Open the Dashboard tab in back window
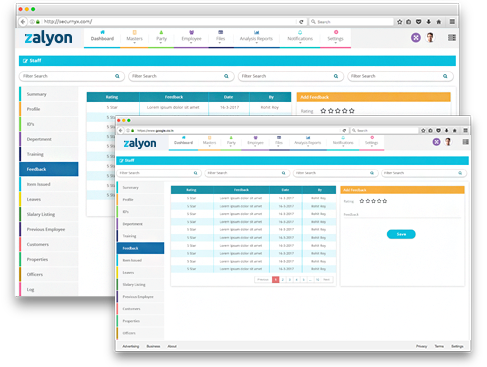 pos(102,38)
